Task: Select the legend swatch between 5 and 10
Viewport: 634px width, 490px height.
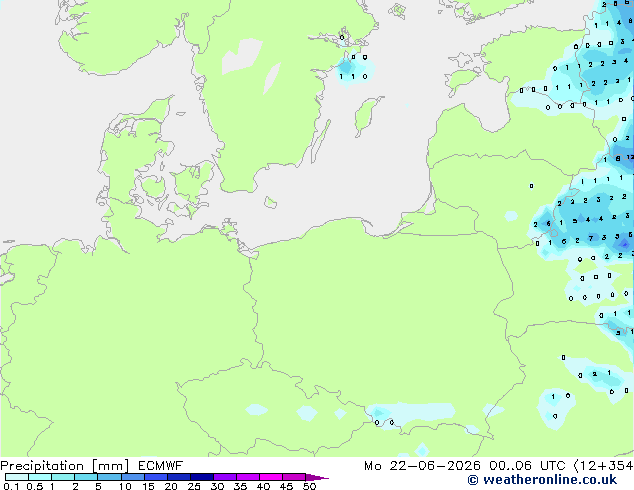Action: tap(109, 477)
